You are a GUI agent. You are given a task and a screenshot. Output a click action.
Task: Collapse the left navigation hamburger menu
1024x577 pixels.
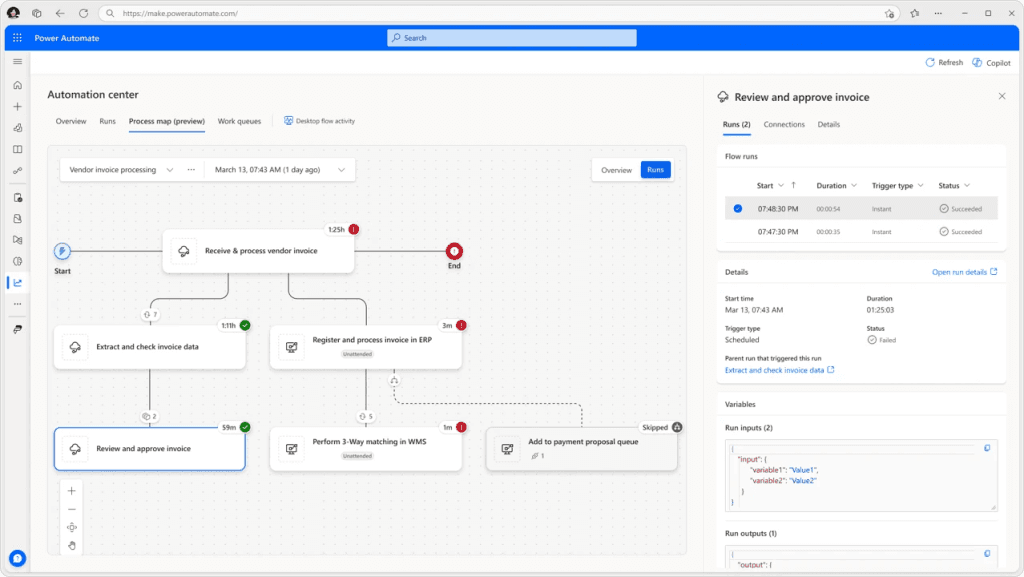coord(18,61)
